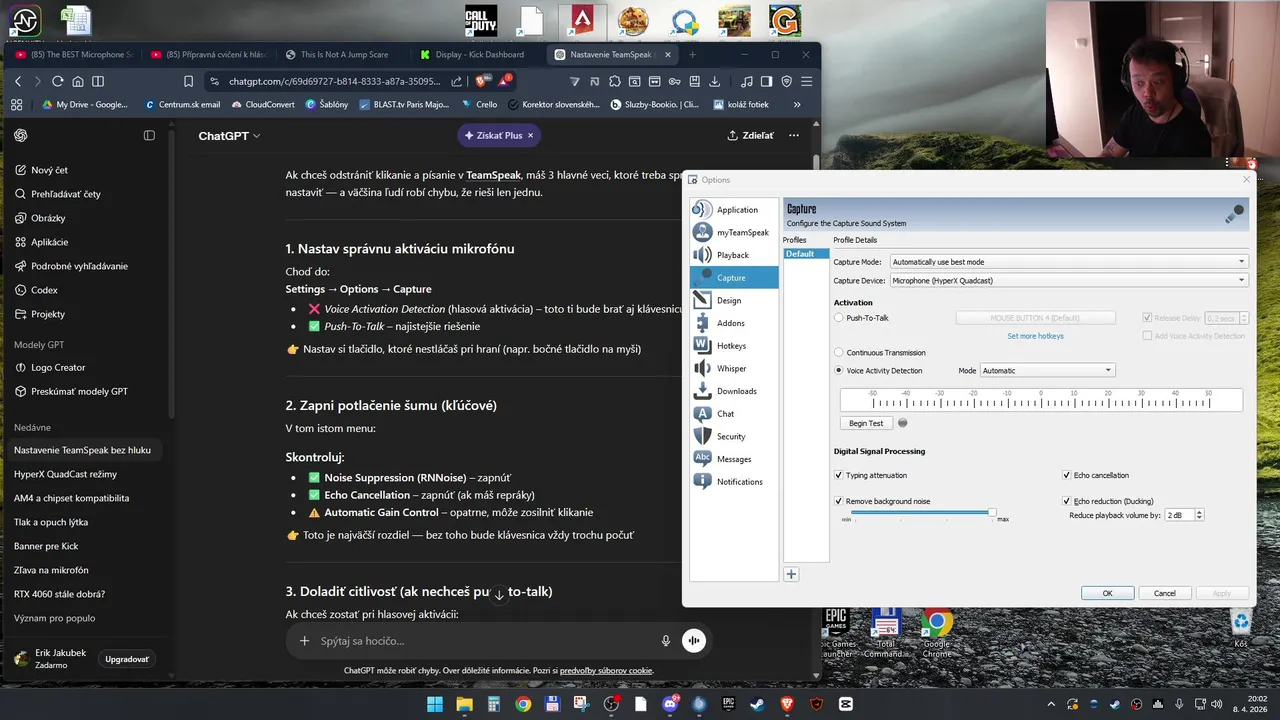Open HyperX QuadCast režimy chat

click(x=84, y=474)
